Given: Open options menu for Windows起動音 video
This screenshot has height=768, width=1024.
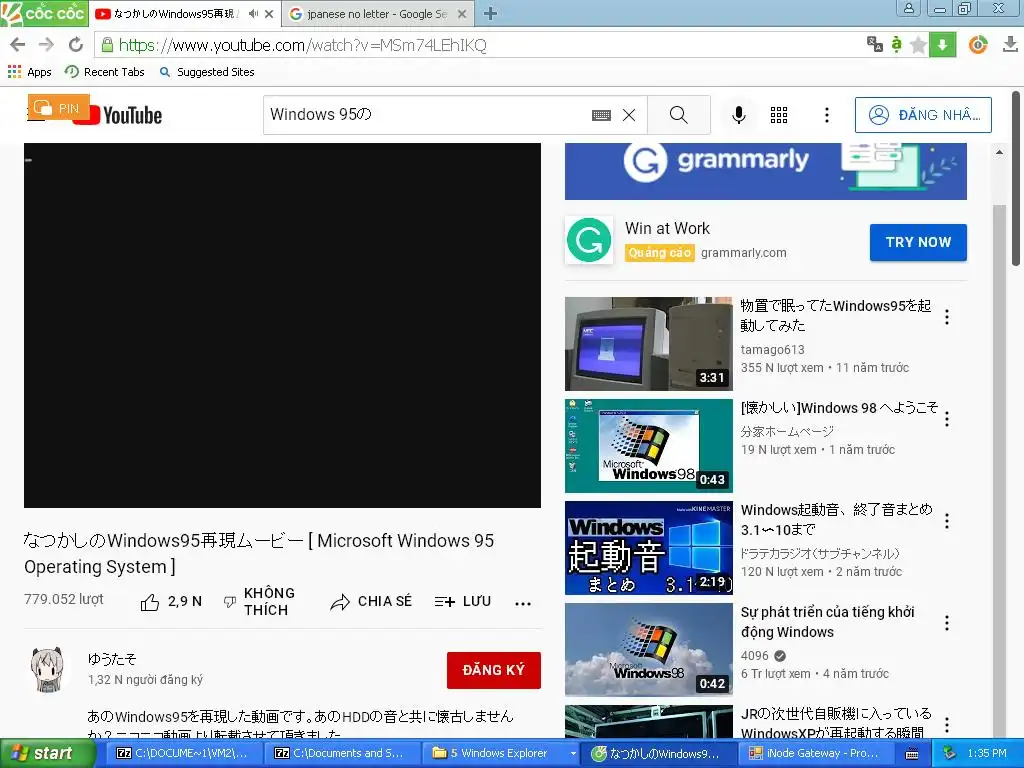Looking at the screenshot, I should tap(946, 521).
